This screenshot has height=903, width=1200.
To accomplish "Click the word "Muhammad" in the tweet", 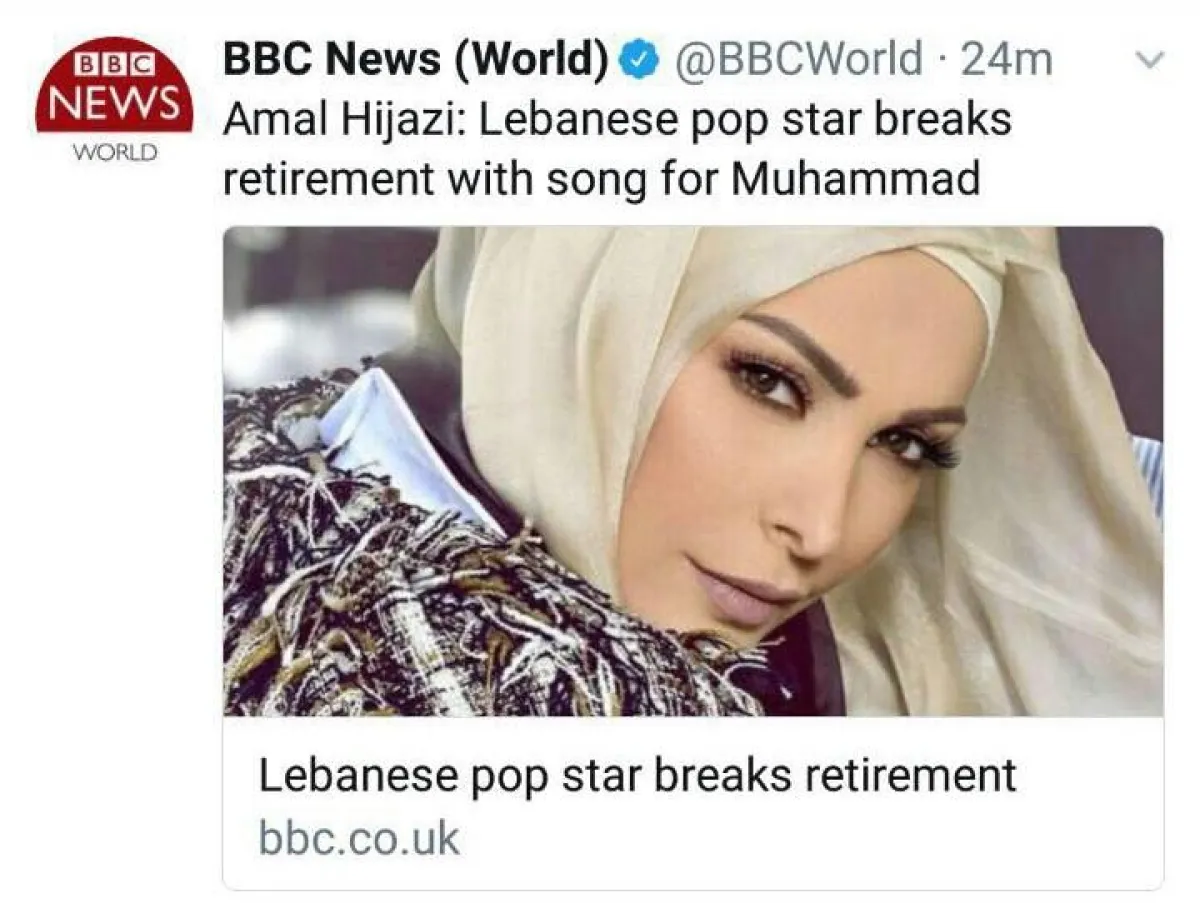I will 855,179.
